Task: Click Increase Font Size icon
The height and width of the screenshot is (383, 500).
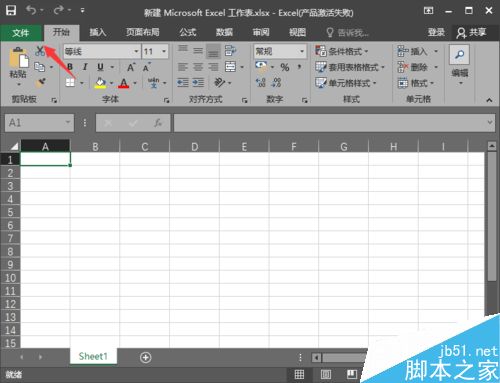Action: point(131,67)
